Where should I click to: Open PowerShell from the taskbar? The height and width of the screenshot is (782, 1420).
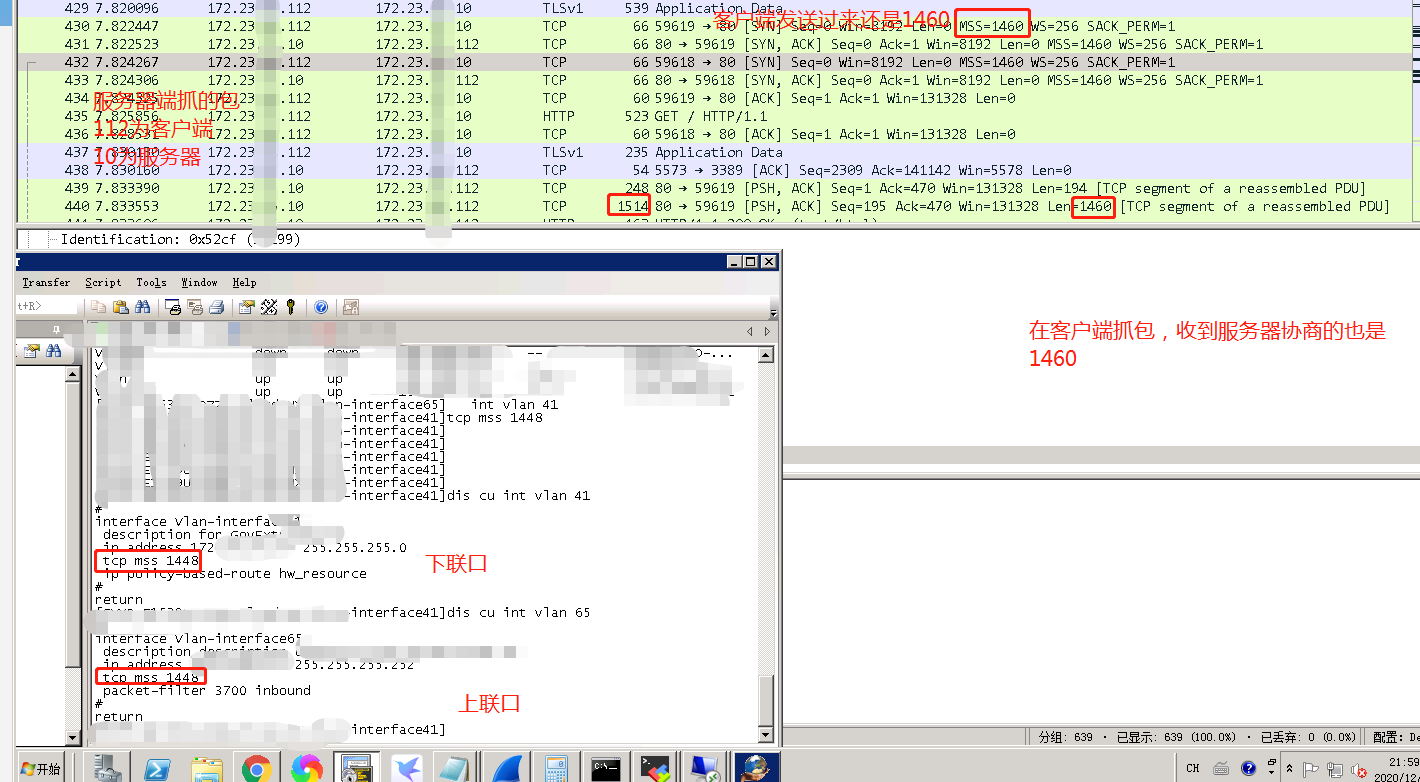[157, 768]
